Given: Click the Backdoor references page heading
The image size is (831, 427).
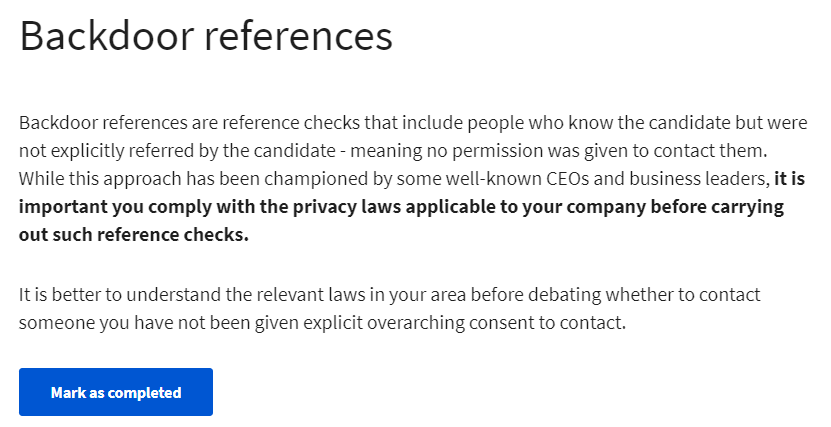Looking at the screenshot, I should (x=206, y=37).
